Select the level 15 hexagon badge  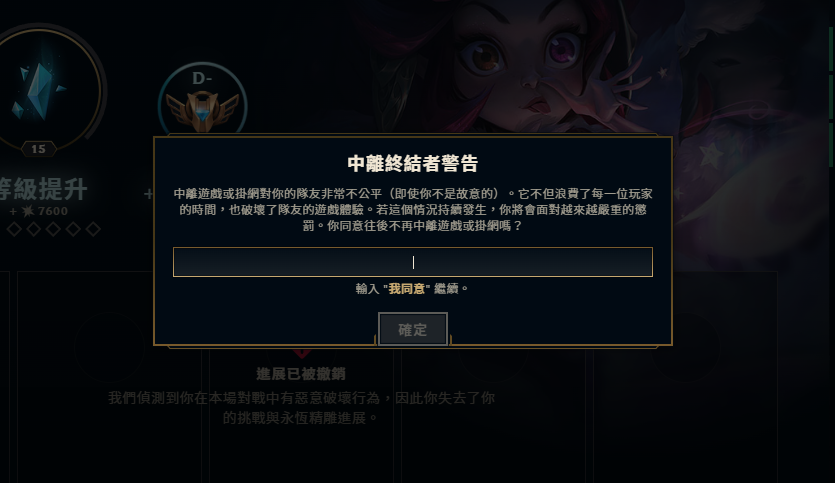pyautogui.click(x=38, y=149)
